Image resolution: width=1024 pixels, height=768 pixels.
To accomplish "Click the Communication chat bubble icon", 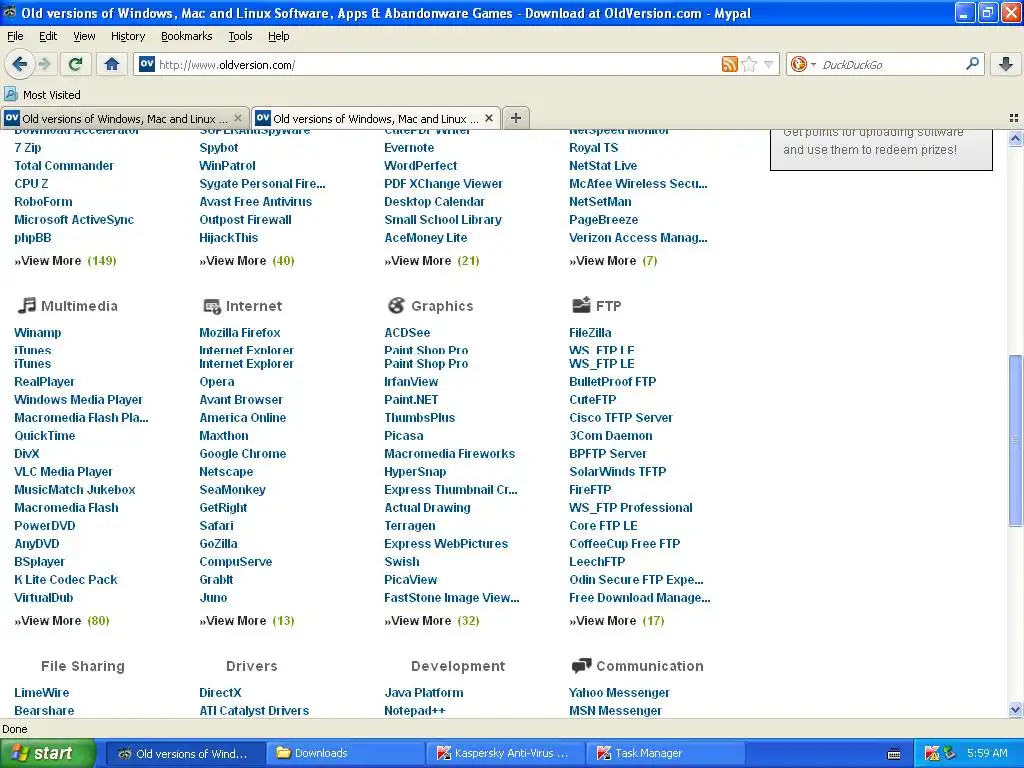I will 581,665.
